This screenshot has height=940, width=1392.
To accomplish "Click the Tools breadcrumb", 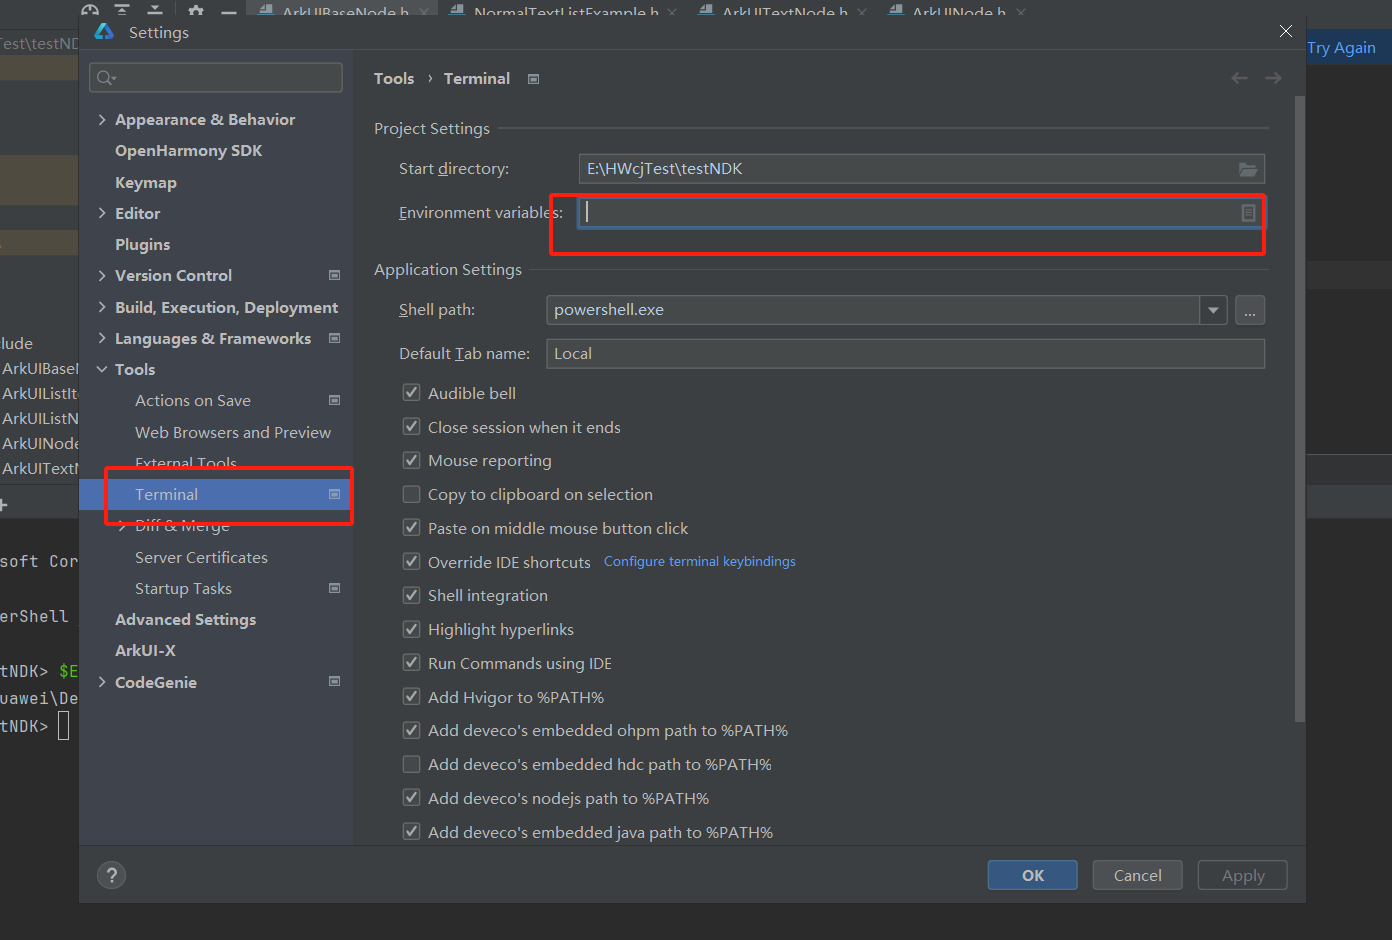I will 394,78.
